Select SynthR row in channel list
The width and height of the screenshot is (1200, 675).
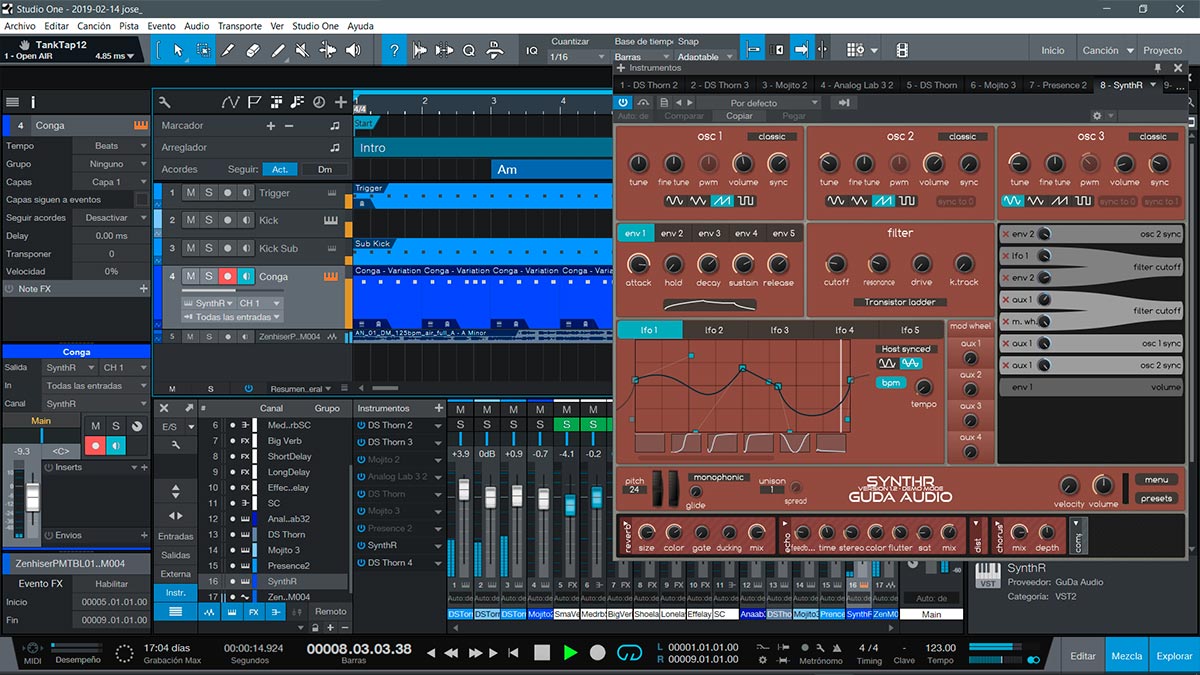click(x=275, y=581)
